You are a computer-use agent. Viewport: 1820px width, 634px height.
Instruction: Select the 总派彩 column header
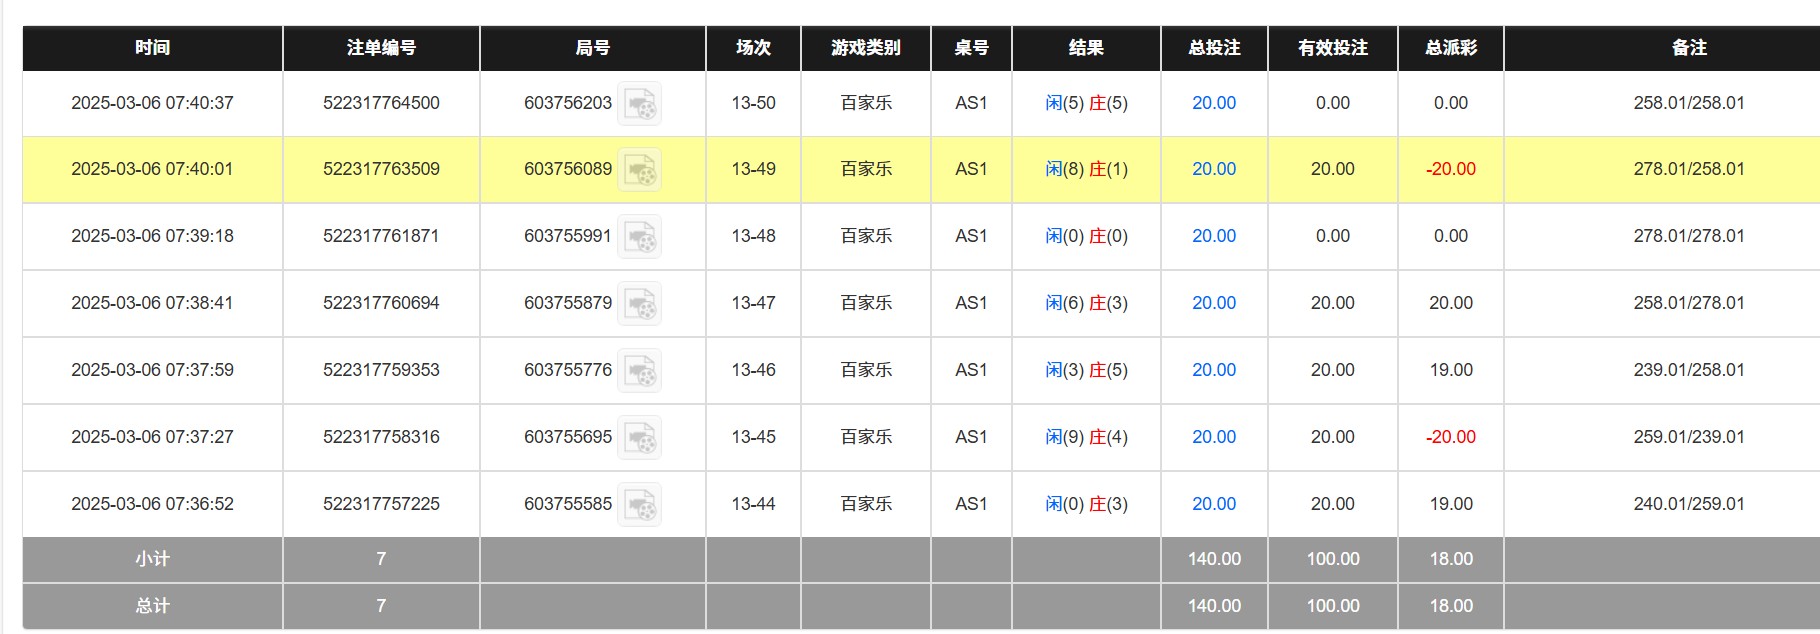pyautogui.click(x=1450, y=48)
